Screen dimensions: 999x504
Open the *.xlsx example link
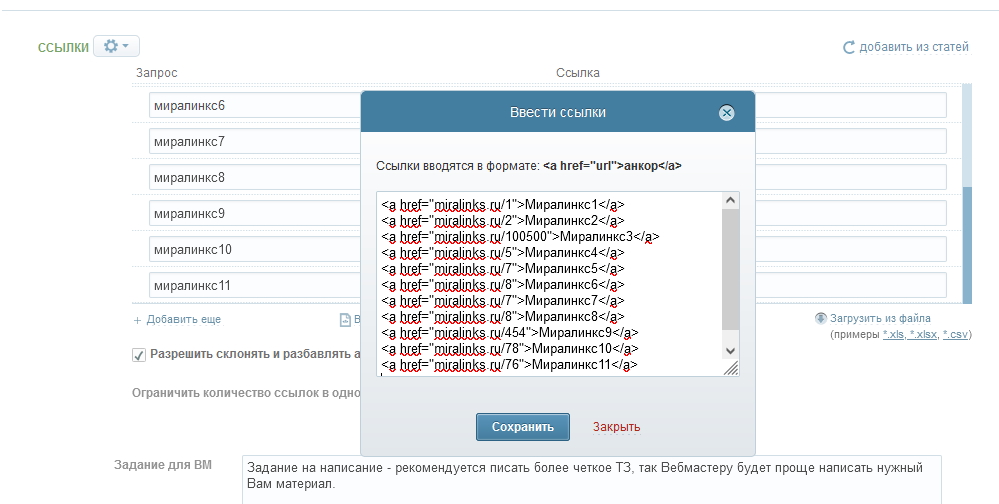click(923, 335)
